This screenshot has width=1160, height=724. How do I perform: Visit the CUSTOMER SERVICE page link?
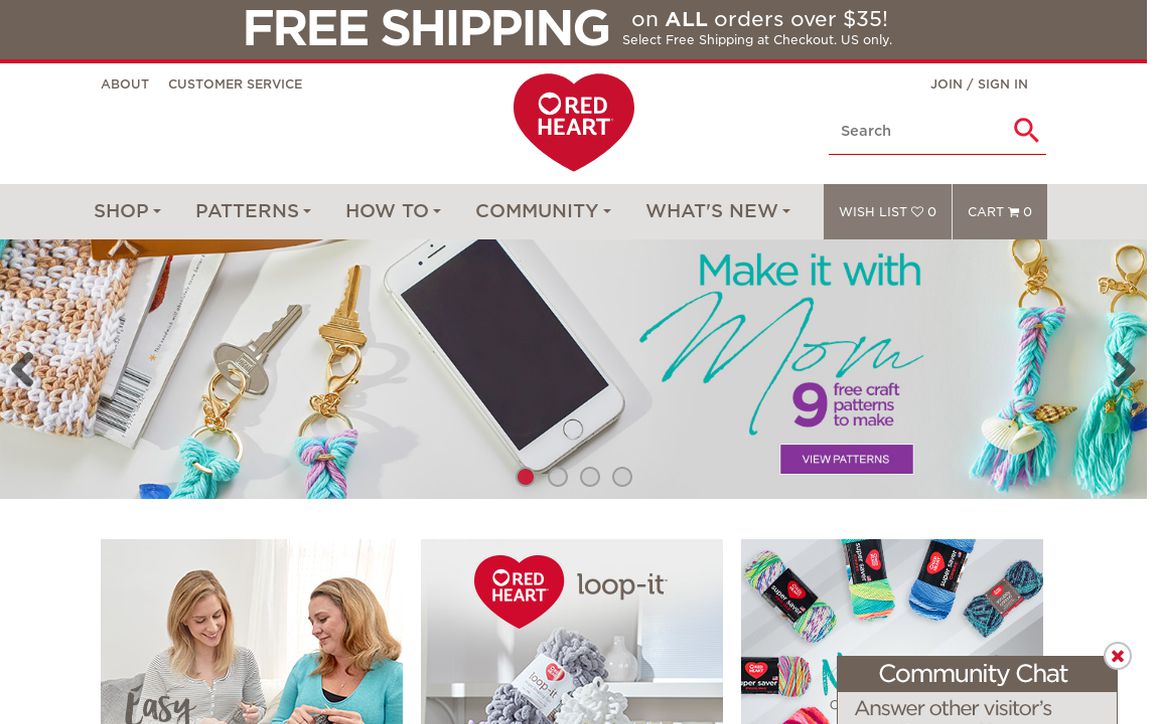point(235,84)
